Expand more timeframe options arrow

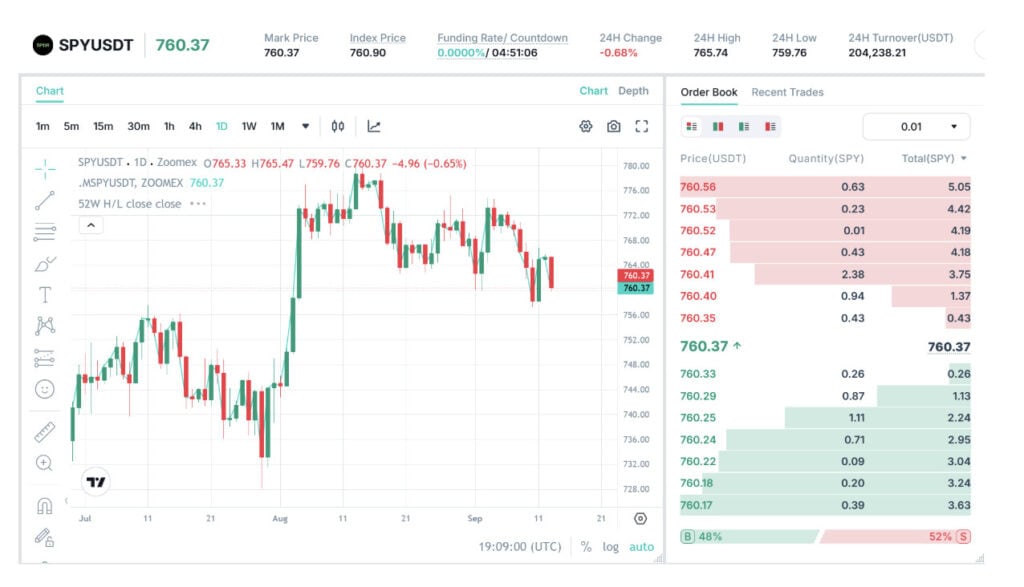coord(305,126)
